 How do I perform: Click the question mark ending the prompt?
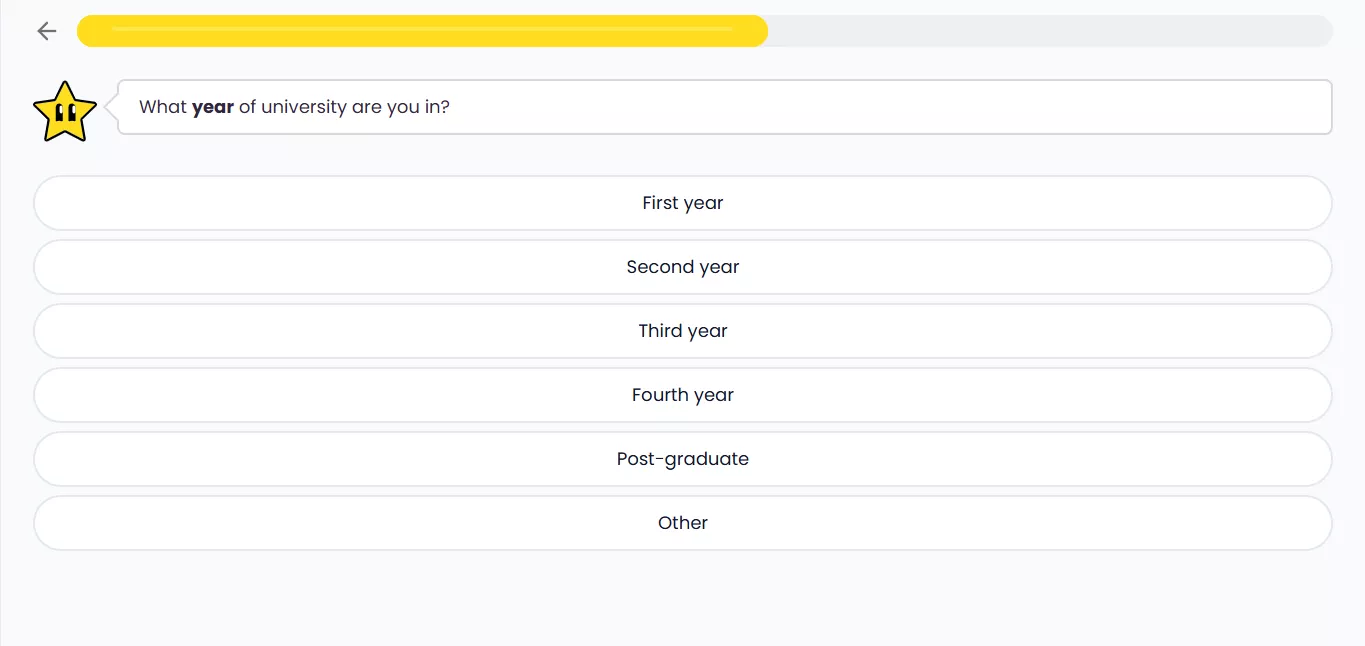[445, 107]
